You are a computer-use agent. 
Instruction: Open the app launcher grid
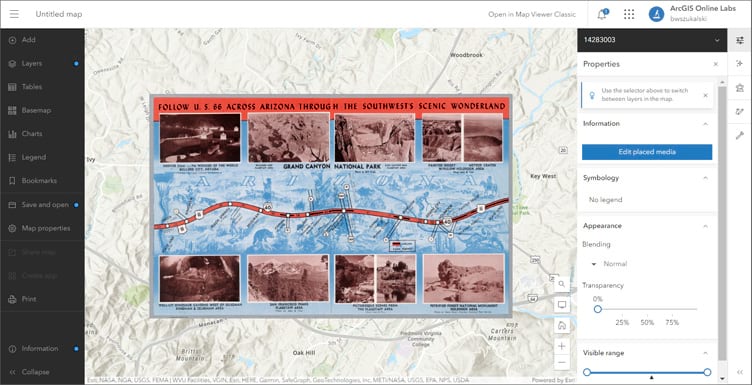pyautogui.click(x=629, y=14)
